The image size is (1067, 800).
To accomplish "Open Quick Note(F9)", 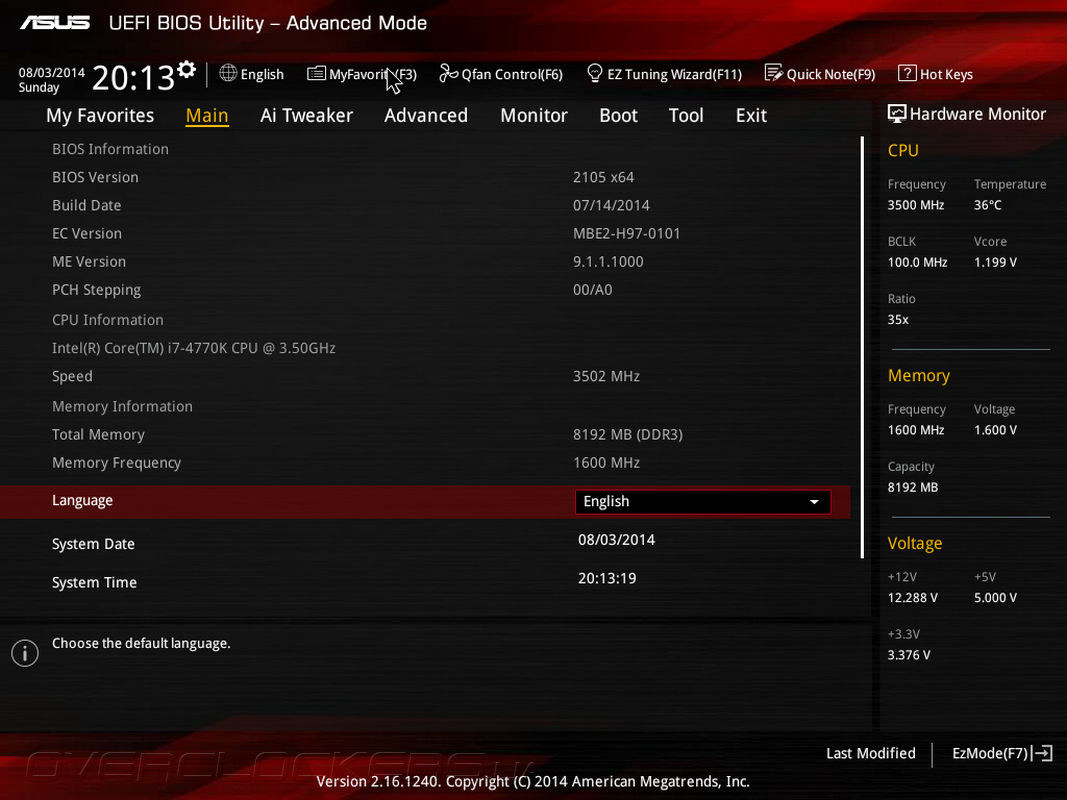I will pyautogui.click(x=831, y=74).
